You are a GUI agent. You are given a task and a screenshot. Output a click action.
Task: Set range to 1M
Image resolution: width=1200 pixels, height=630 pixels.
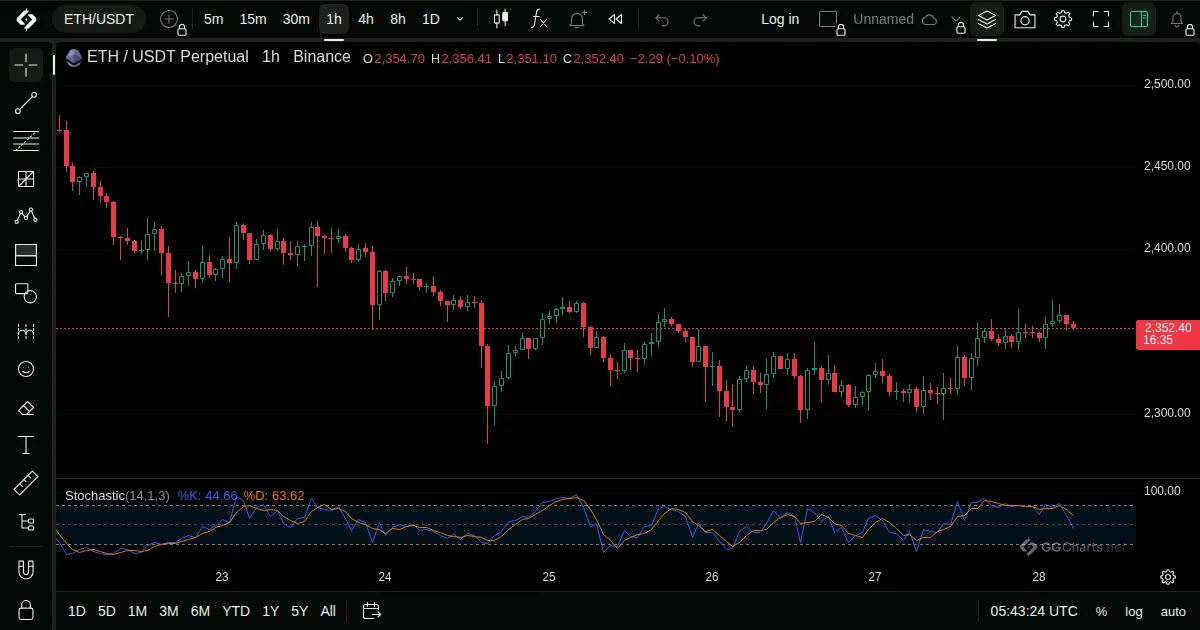coord(137,611)
